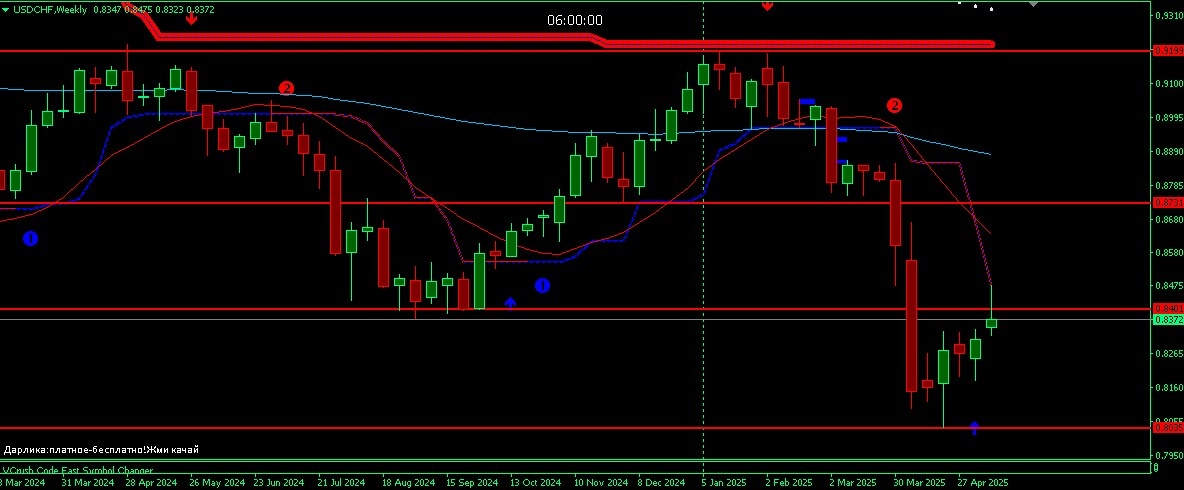Viewport: 1184px width, 490px height.
Task: Click the 18 Aug 2024 date label
Action: [409, 482]
